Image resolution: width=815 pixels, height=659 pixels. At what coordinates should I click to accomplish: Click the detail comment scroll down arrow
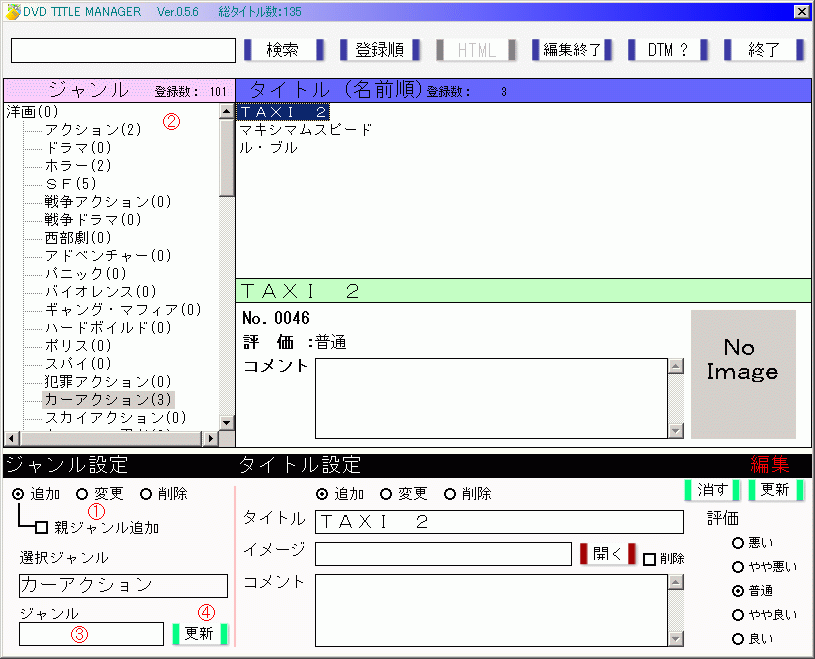[676, 431]
